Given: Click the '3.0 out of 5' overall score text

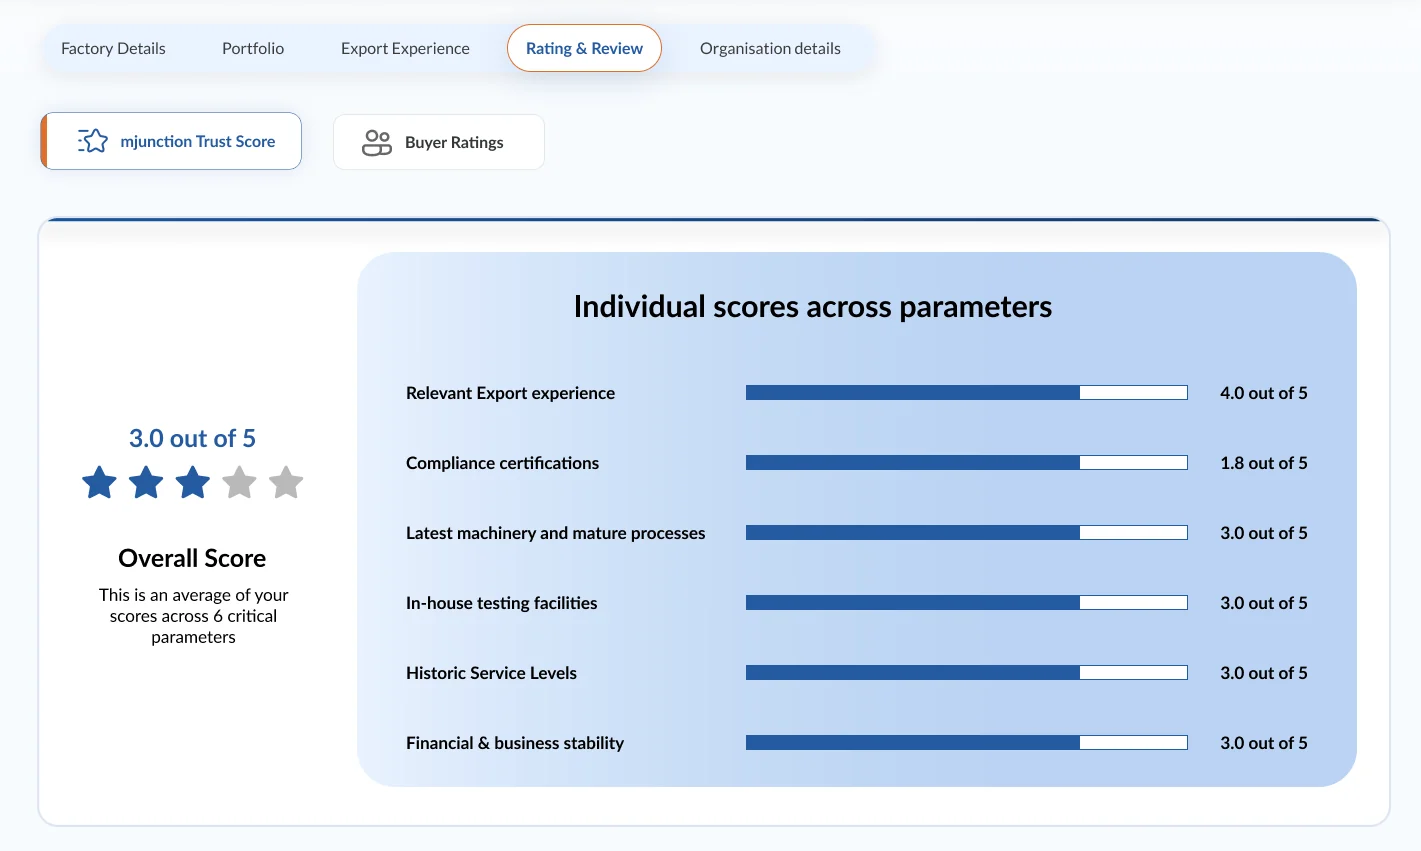Looking at the screenshot, I should pos(192,438).
